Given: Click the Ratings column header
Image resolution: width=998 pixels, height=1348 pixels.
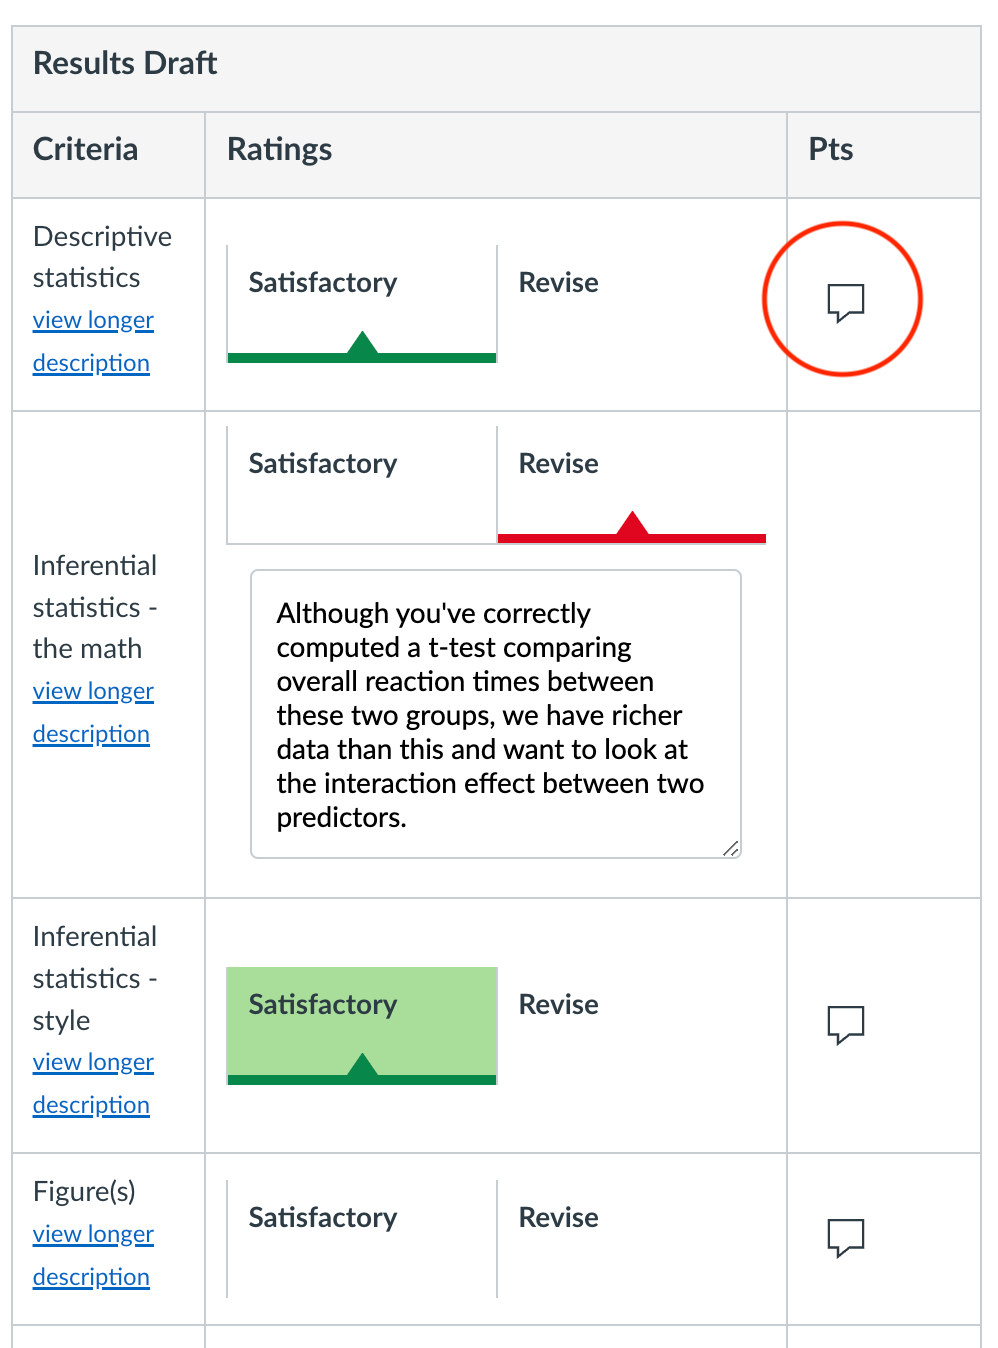Looking at the screenshot, I should pyautogui.click(x=279, y=148).
